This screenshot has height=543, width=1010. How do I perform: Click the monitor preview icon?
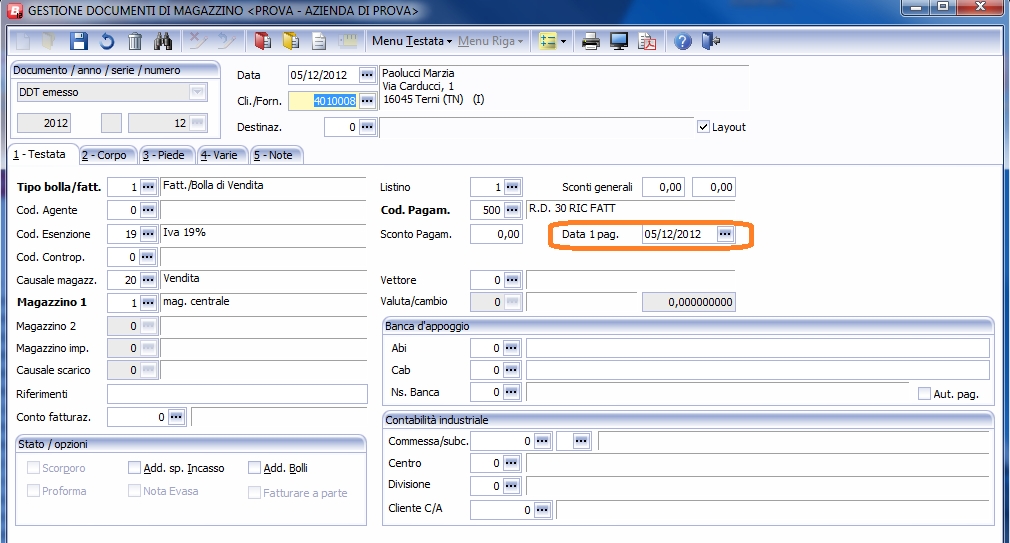pos(619,41)
